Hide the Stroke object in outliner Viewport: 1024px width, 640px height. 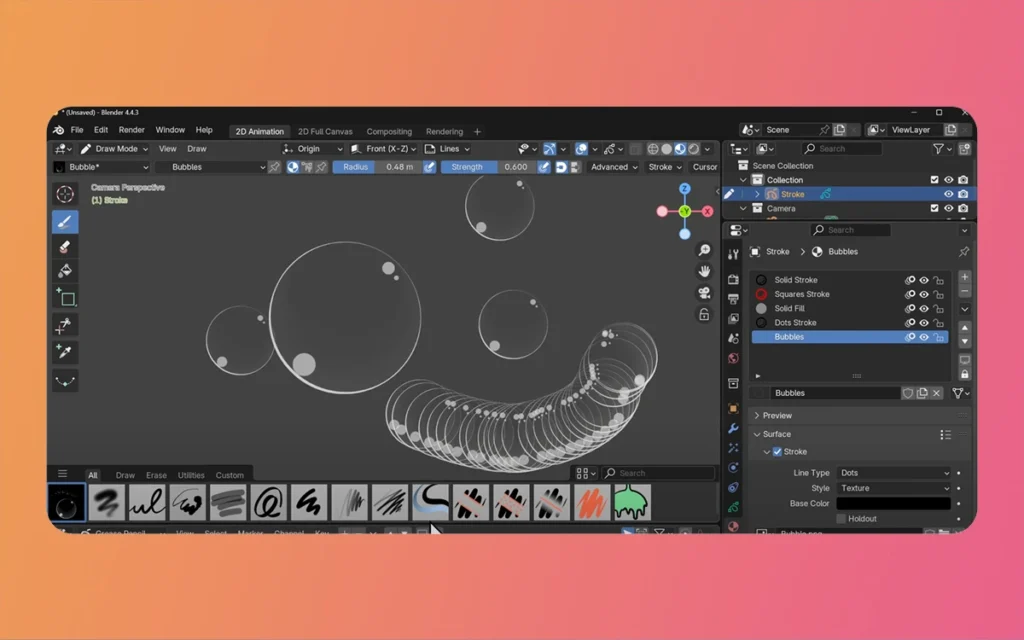(x=948, y=194)
